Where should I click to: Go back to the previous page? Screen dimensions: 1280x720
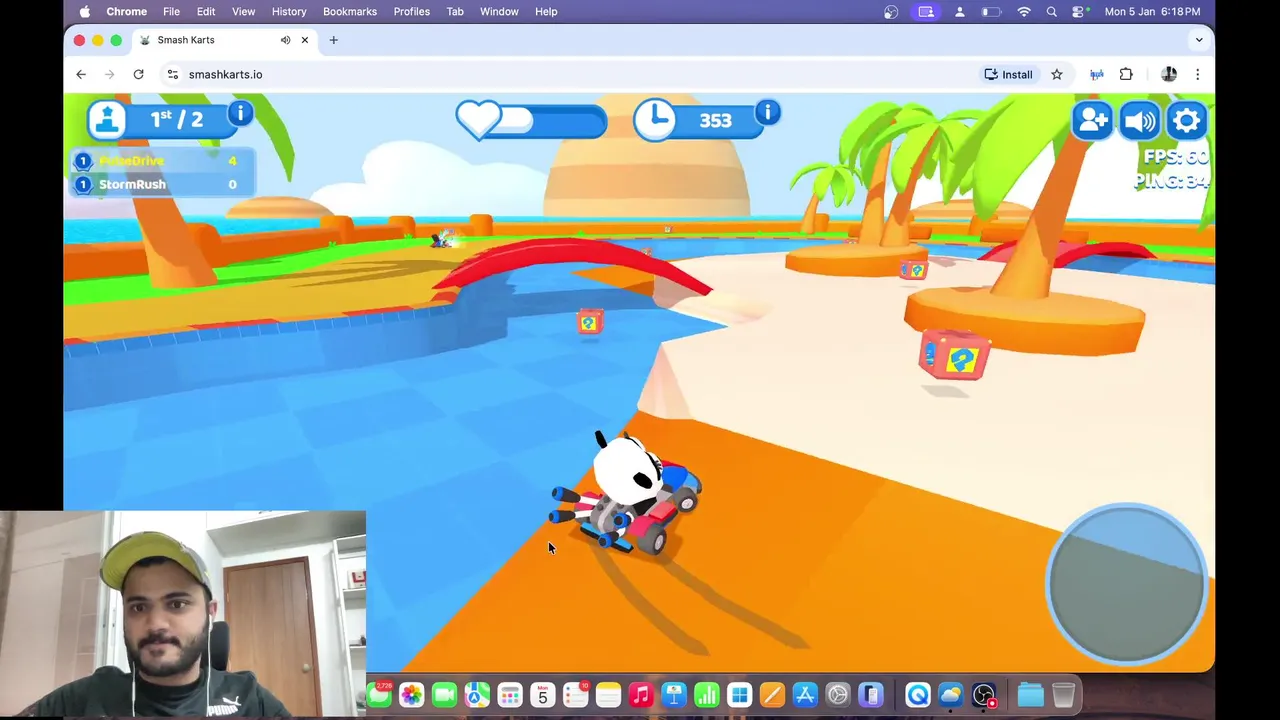81,74
